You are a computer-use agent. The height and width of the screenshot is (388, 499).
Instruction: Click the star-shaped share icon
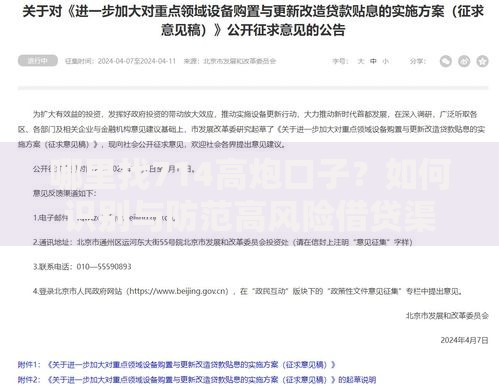pyautogui.click(x=482, y=61)
